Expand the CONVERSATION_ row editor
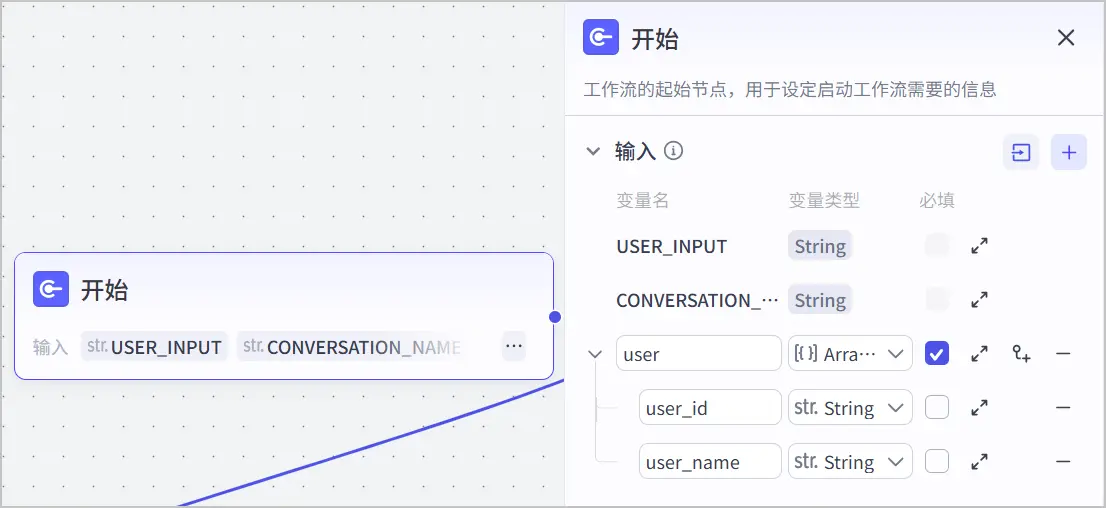This screenshot has height=508, width=1106. pyautogui.click(x=979, y=300)
